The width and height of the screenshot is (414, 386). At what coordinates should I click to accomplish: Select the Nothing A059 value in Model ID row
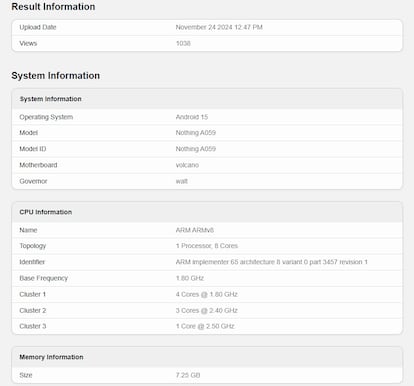pyautogui.click(x=196, y=149)
